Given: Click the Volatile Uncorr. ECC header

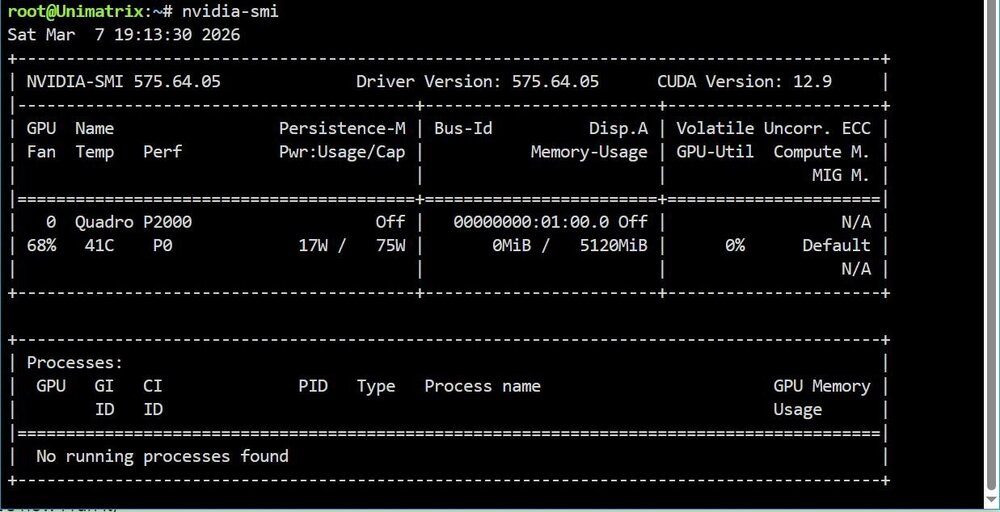Looking at the screenshot, I should point(773,129).
